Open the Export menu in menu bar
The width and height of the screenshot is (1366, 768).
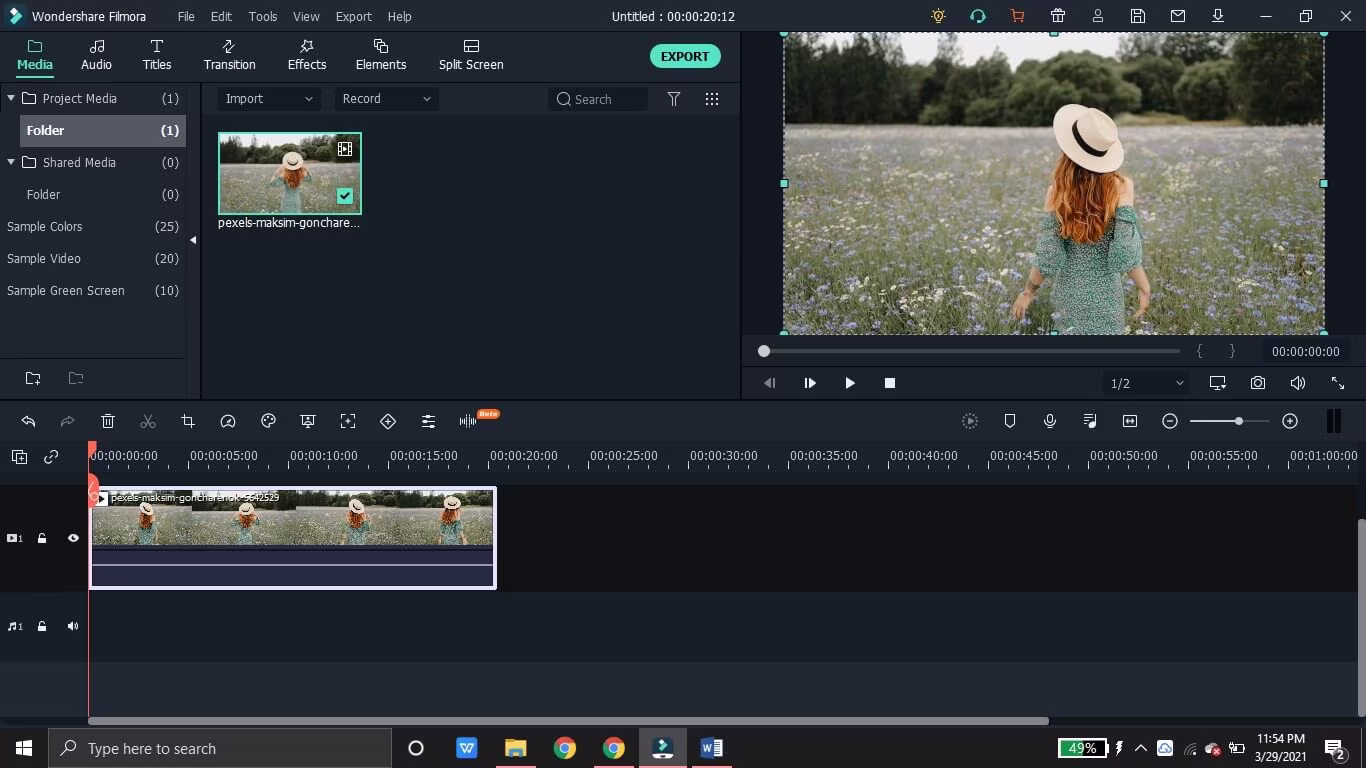point(353,17)
